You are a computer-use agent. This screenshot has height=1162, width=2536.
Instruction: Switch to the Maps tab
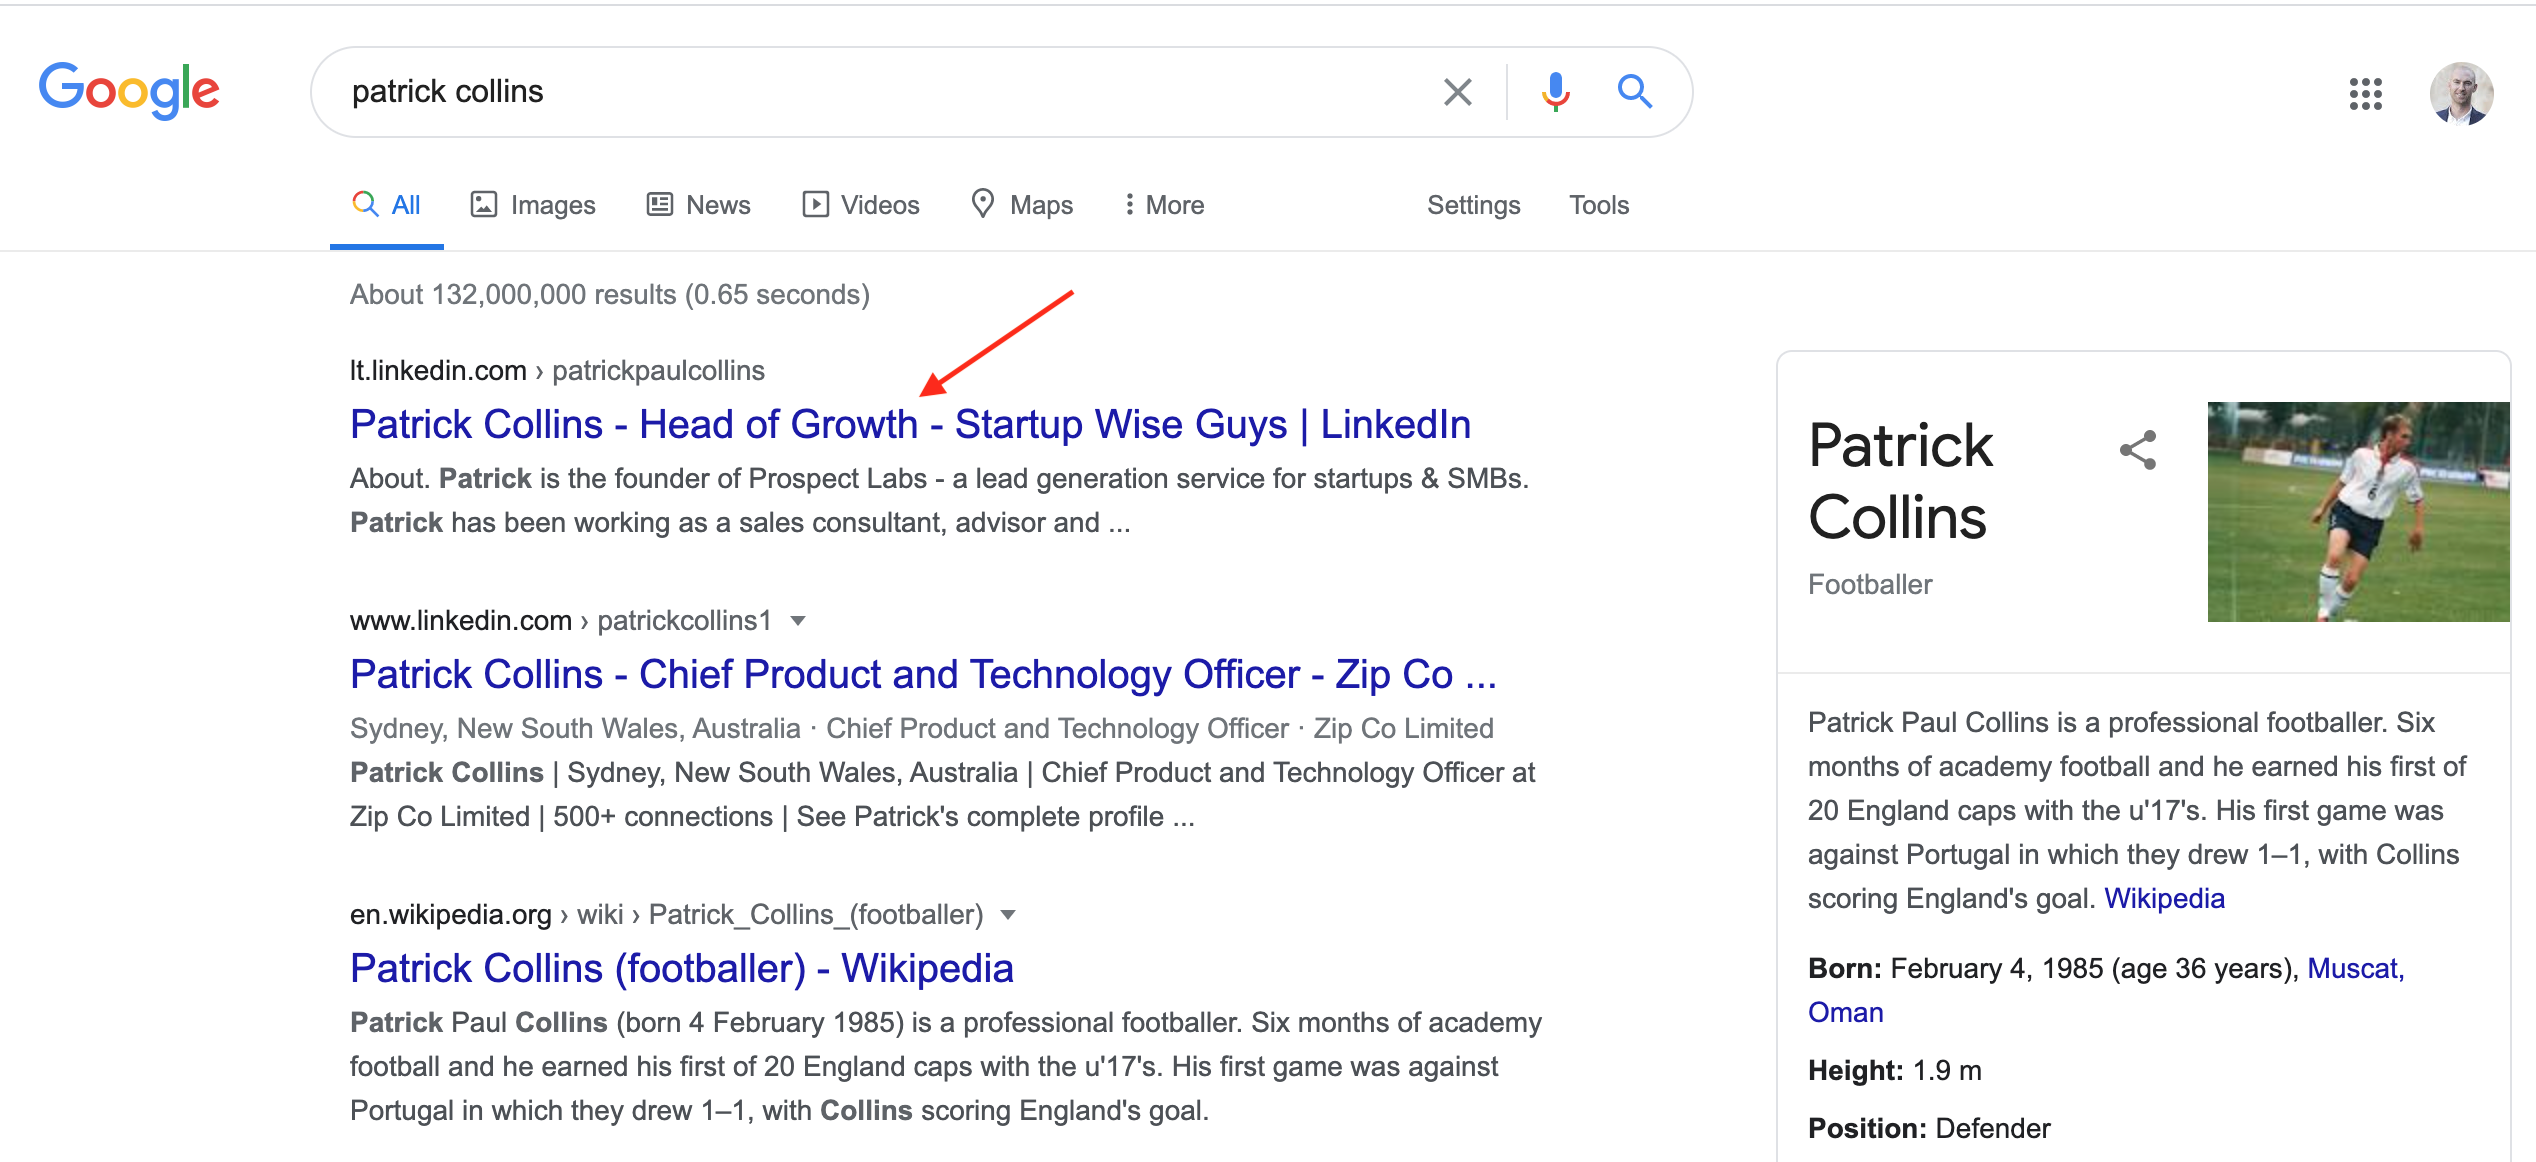click(x=1022, y=205)
